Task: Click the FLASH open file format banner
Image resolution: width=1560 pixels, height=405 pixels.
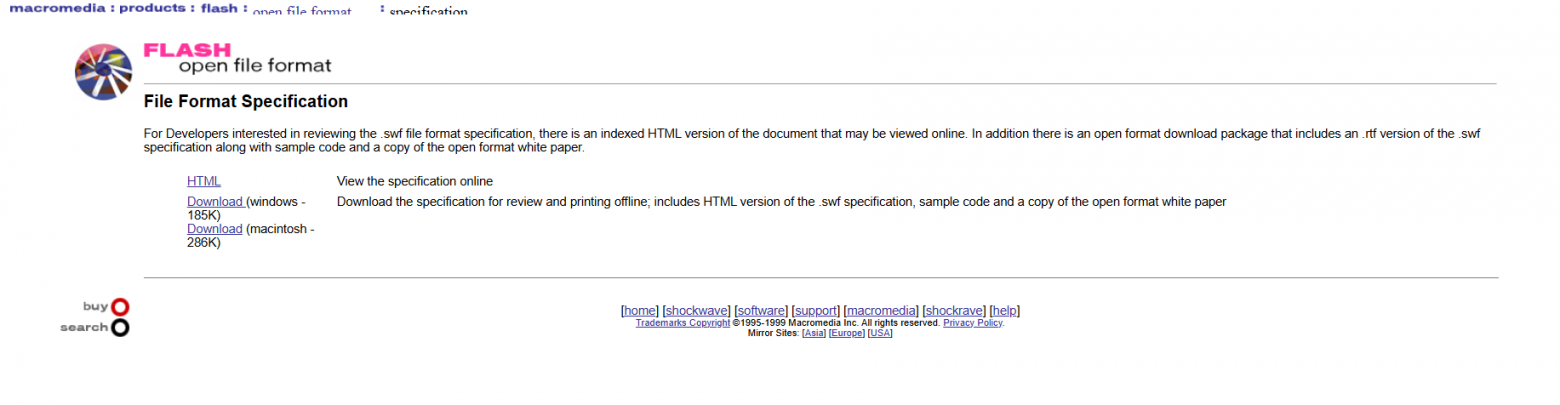Action: (x=238, y=59)
